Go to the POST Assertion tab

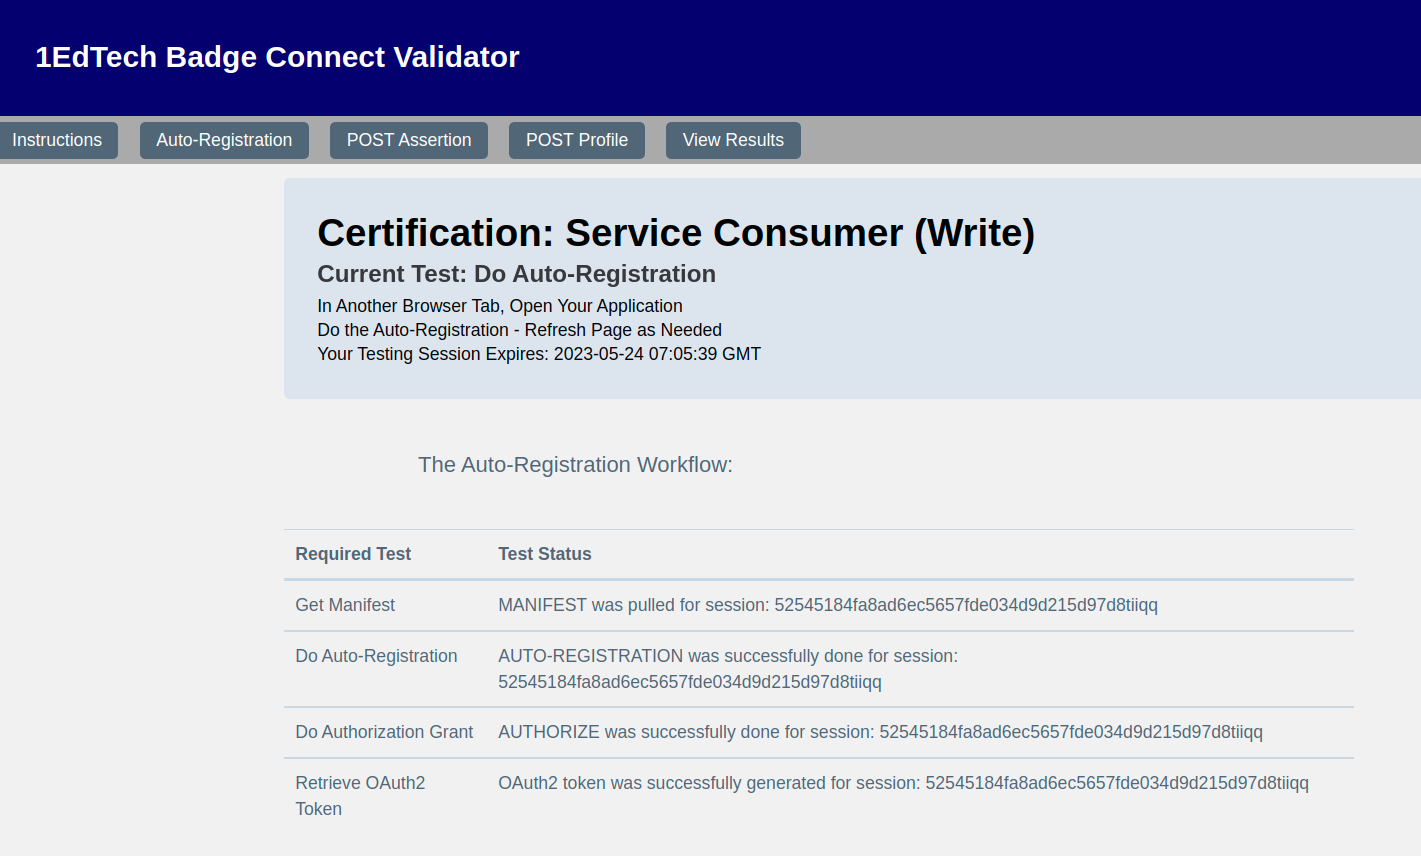409,140
